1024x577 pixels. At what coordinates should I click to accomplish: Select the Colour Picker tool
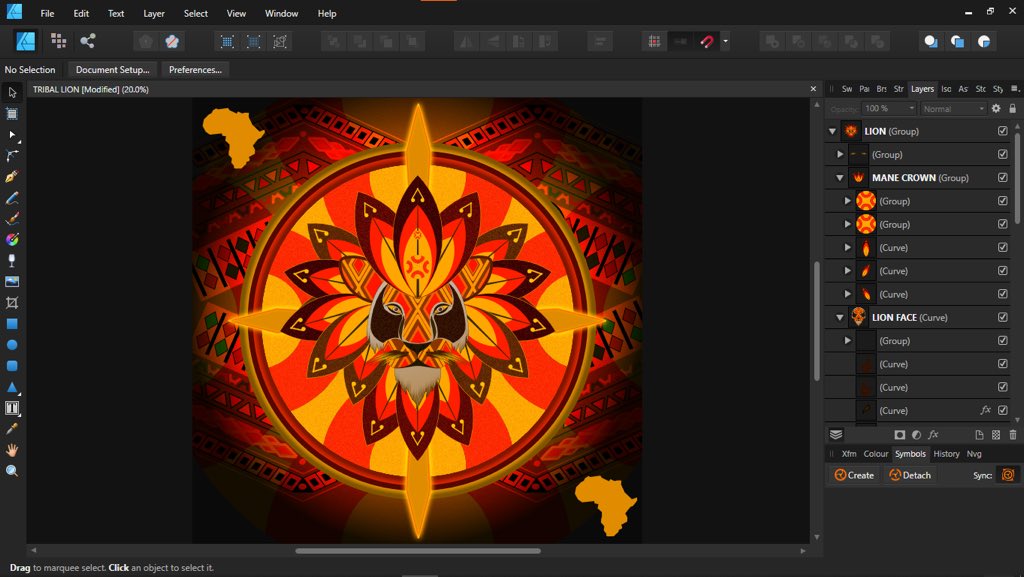[12, 429]
